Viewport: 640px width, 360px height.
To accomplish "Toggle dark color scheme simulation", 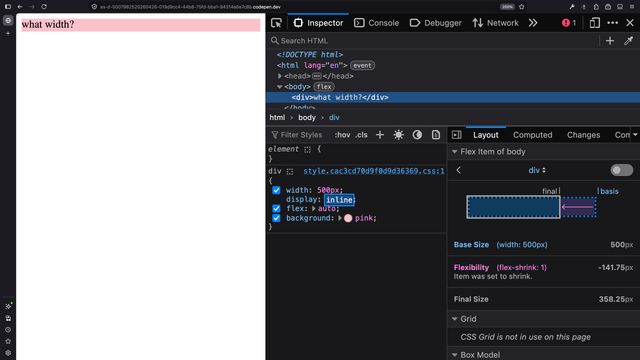I will tap(417, 135).
